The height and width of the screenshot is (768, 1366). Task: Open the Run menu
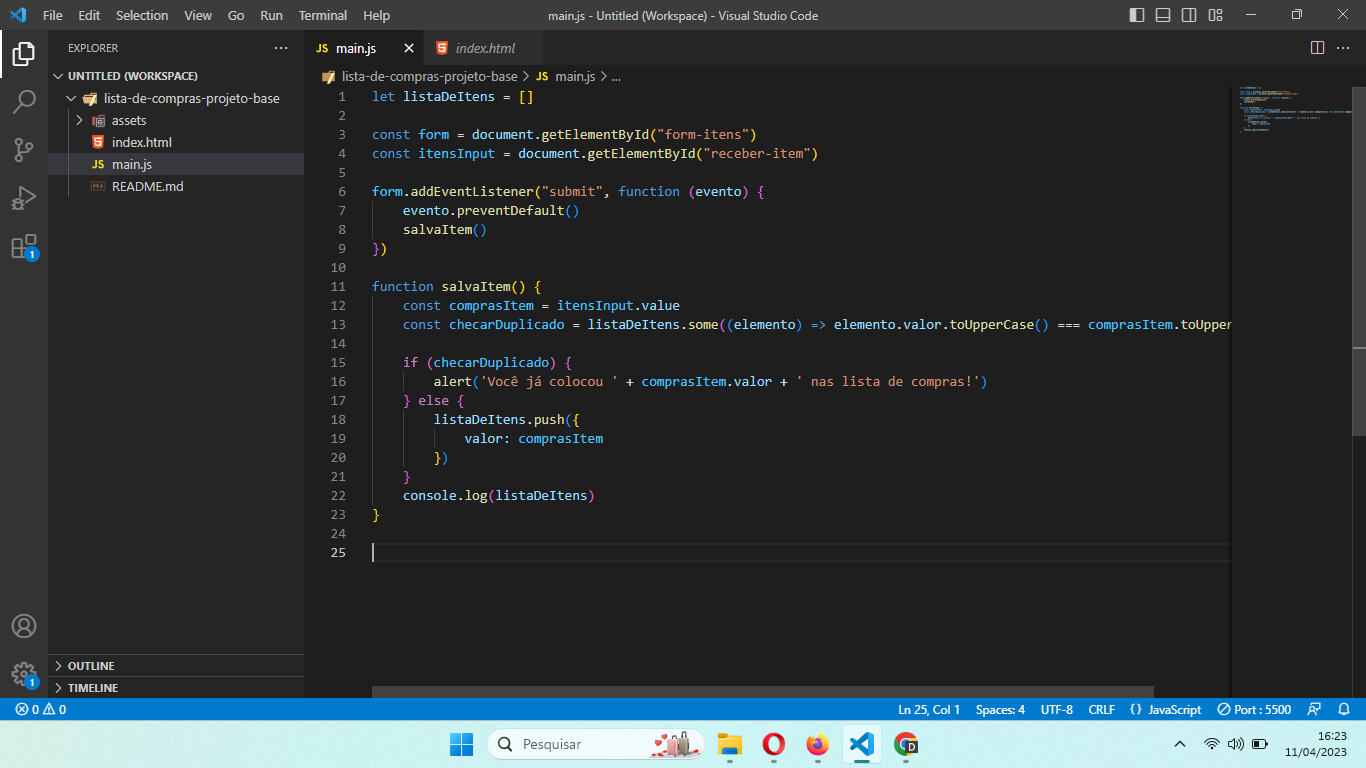coord(271,15)
